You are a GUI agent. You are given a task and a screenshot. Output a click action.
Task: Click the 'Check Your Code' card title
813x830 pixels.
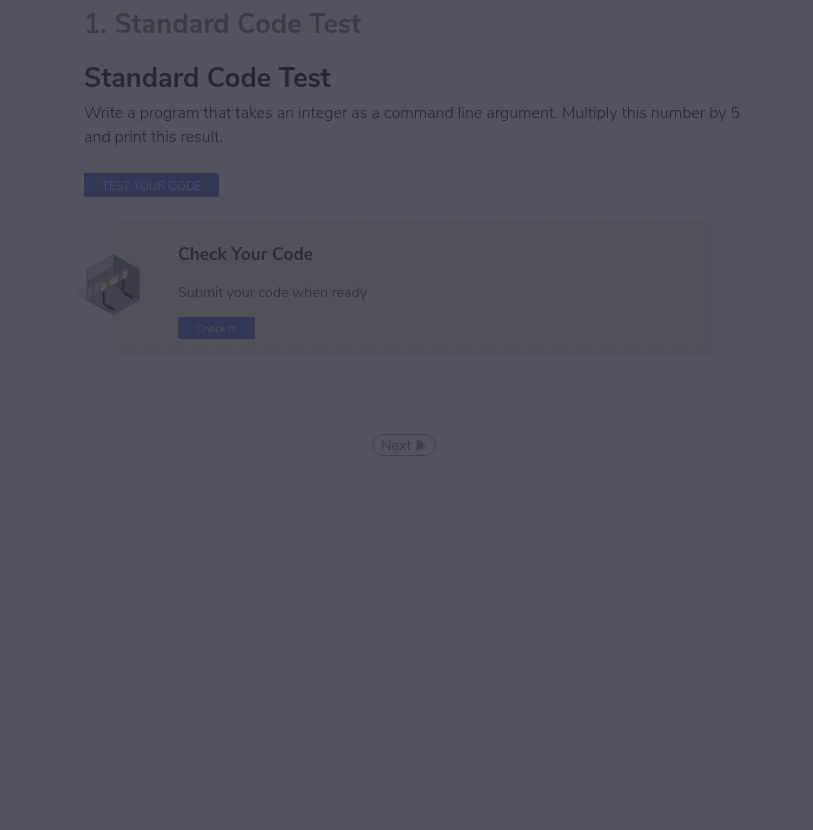[245, 254]
